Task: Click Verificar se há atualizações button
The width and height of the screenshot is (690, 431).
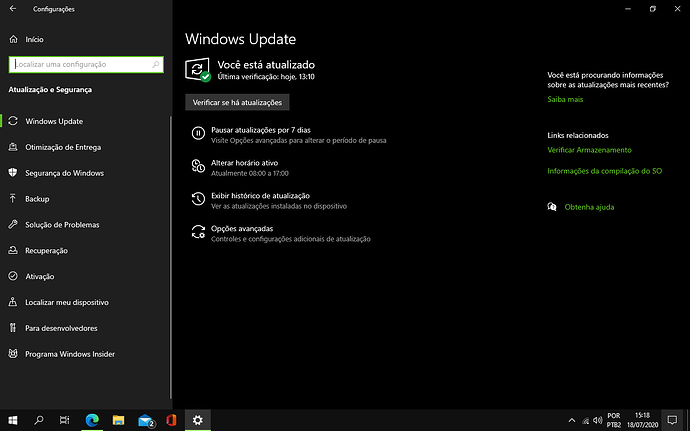Action: (237, 102)
